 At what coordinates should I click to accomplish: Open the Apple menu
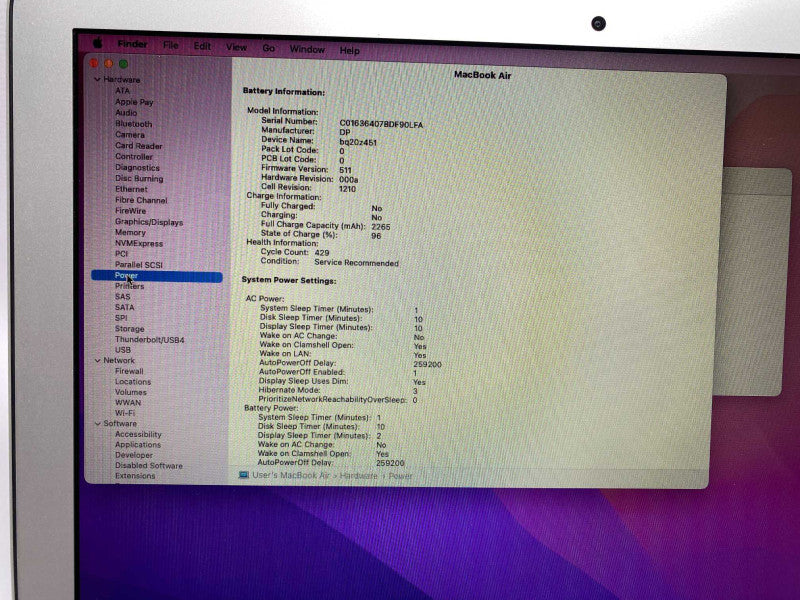coord(97,42)
